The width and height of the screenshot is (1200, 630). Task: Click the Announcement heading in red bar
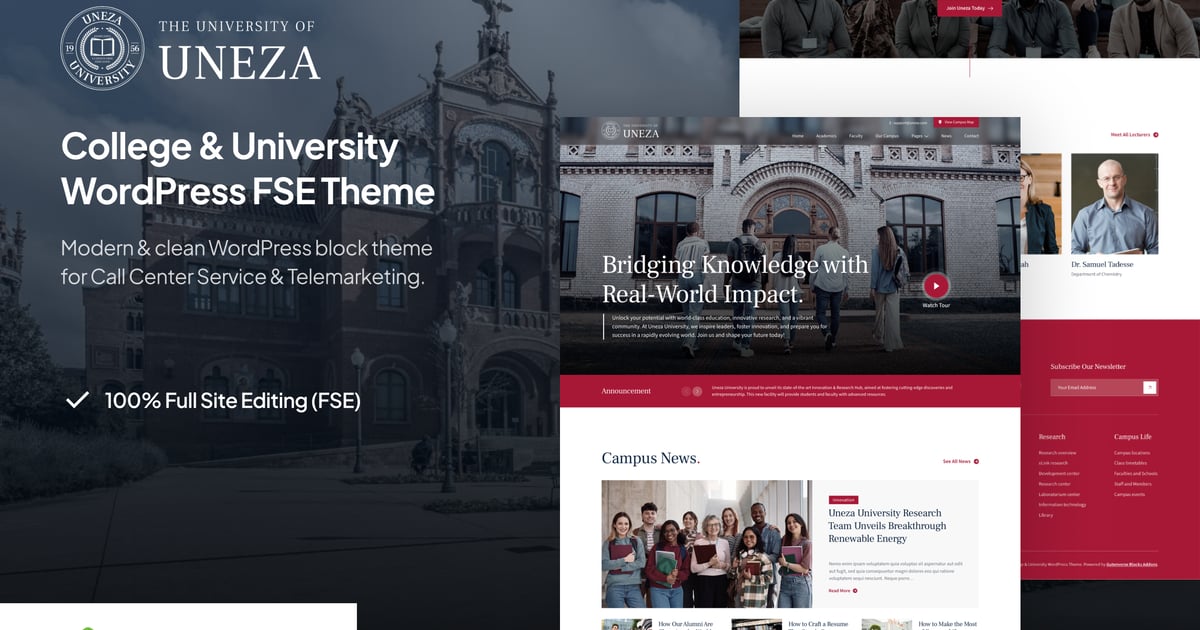click(626, 391)
